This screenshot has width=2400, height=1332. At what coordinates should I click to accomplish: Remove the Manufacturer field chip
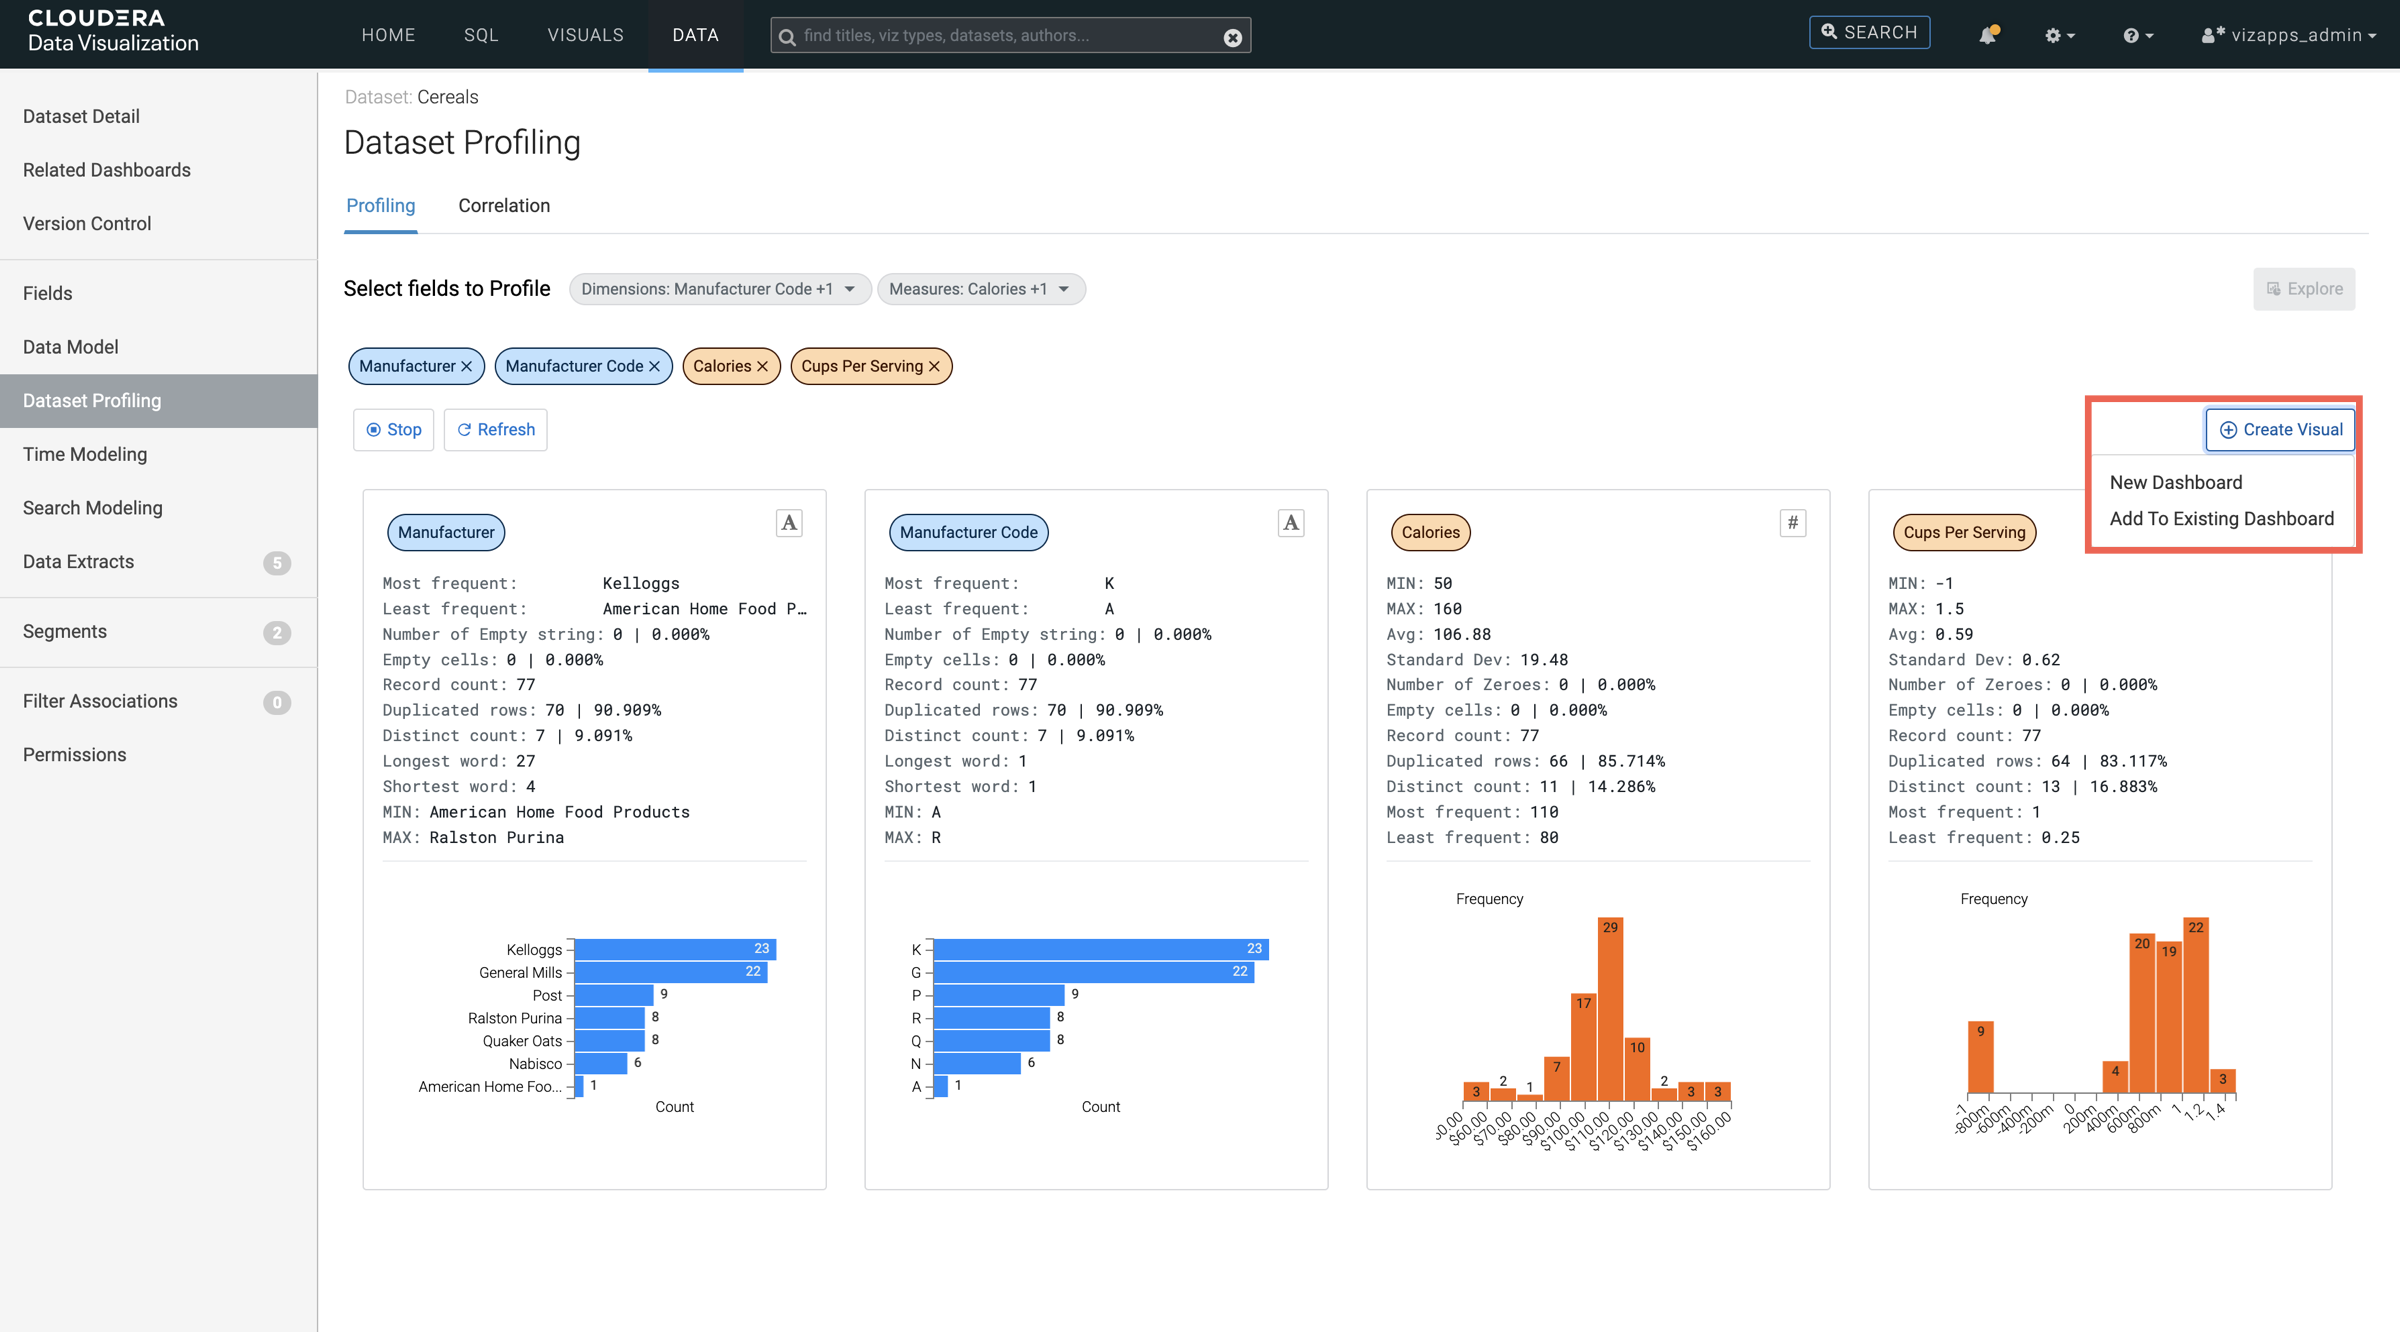tap(466, 366)
